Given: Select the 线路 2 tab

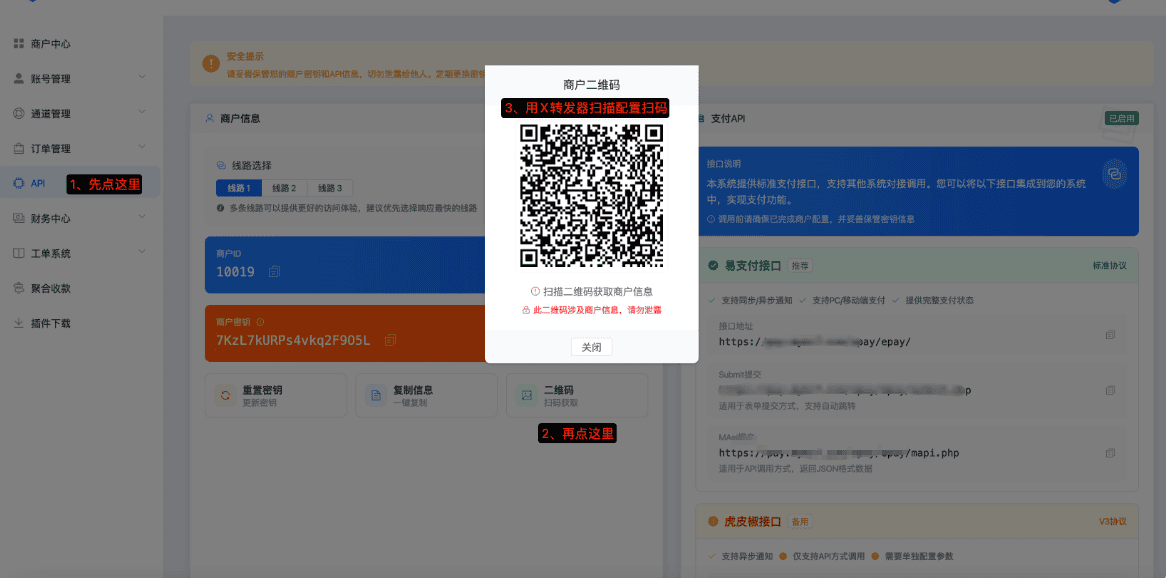Looking at the screenshot, I should (x=284, y=188).
